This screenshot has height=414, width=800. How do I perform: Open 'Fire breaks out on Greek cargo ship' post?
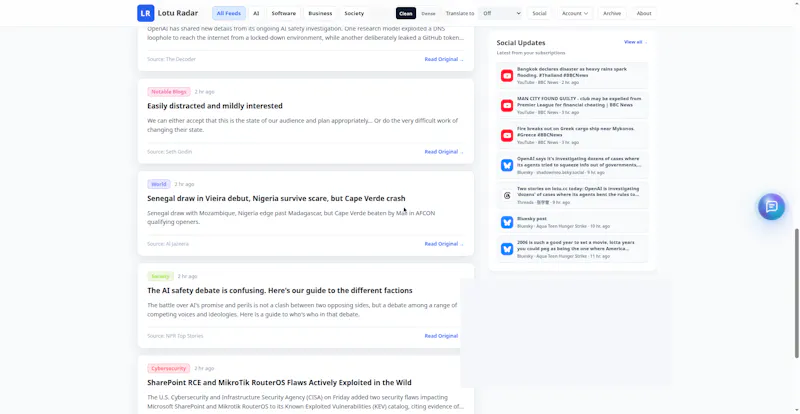[x=576, y=132]
